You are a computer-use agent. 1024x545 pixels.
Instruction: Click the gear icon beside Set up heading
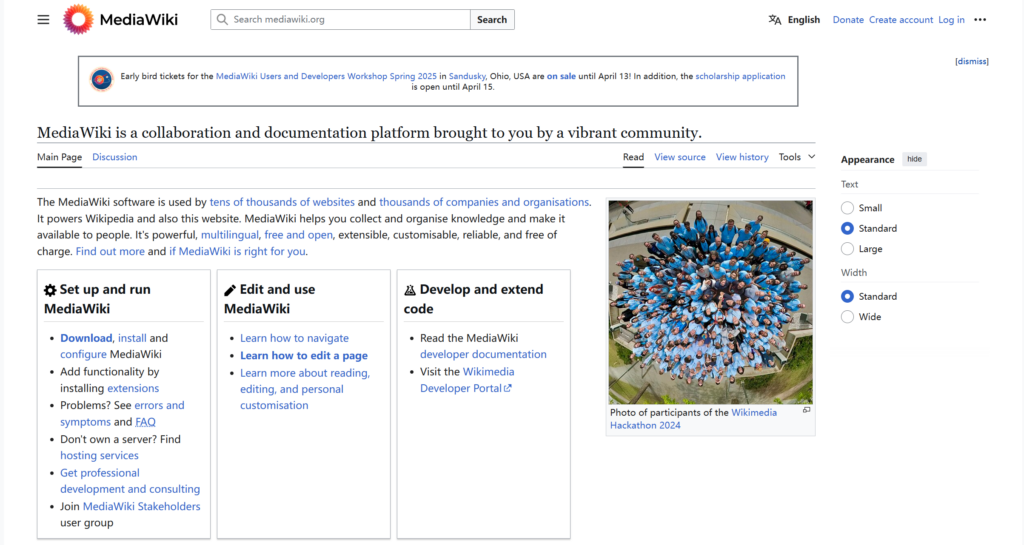tap(50, 290)
